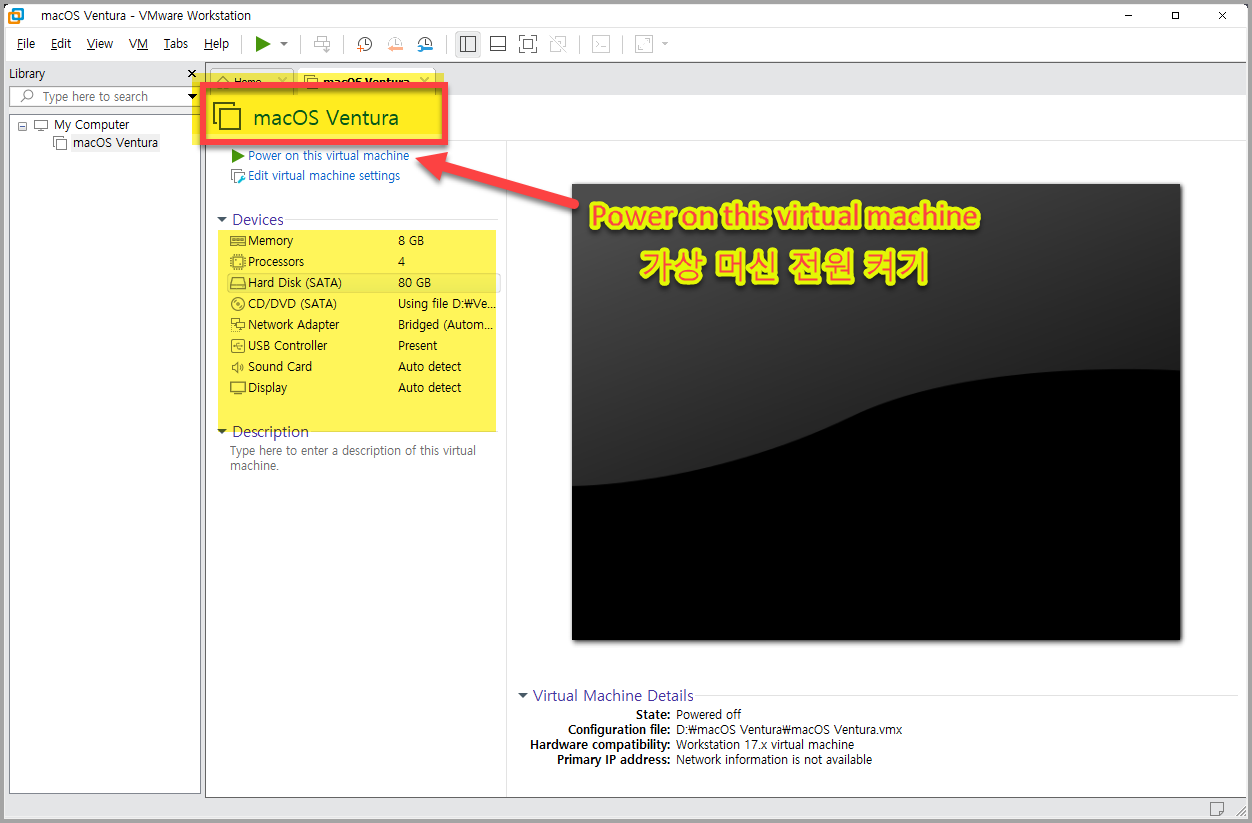Viewport: 1252px width, 823px height.
Task: Switch to the Home tab
Action: [247, 81]
